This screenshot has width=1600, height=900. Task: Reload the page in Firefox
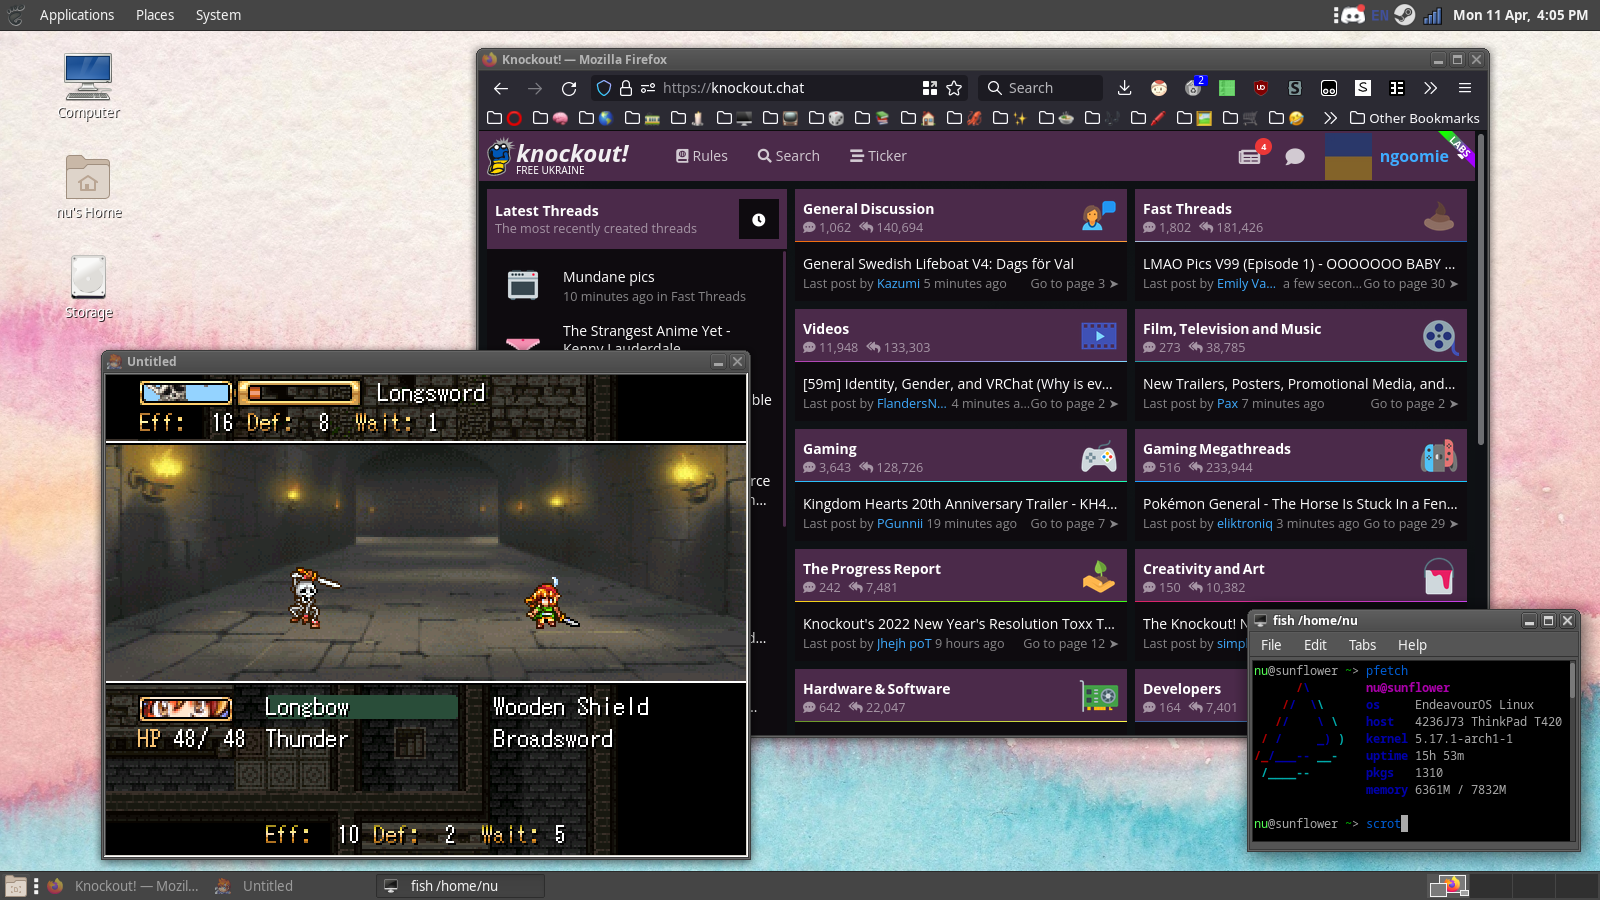pos(569,88)
